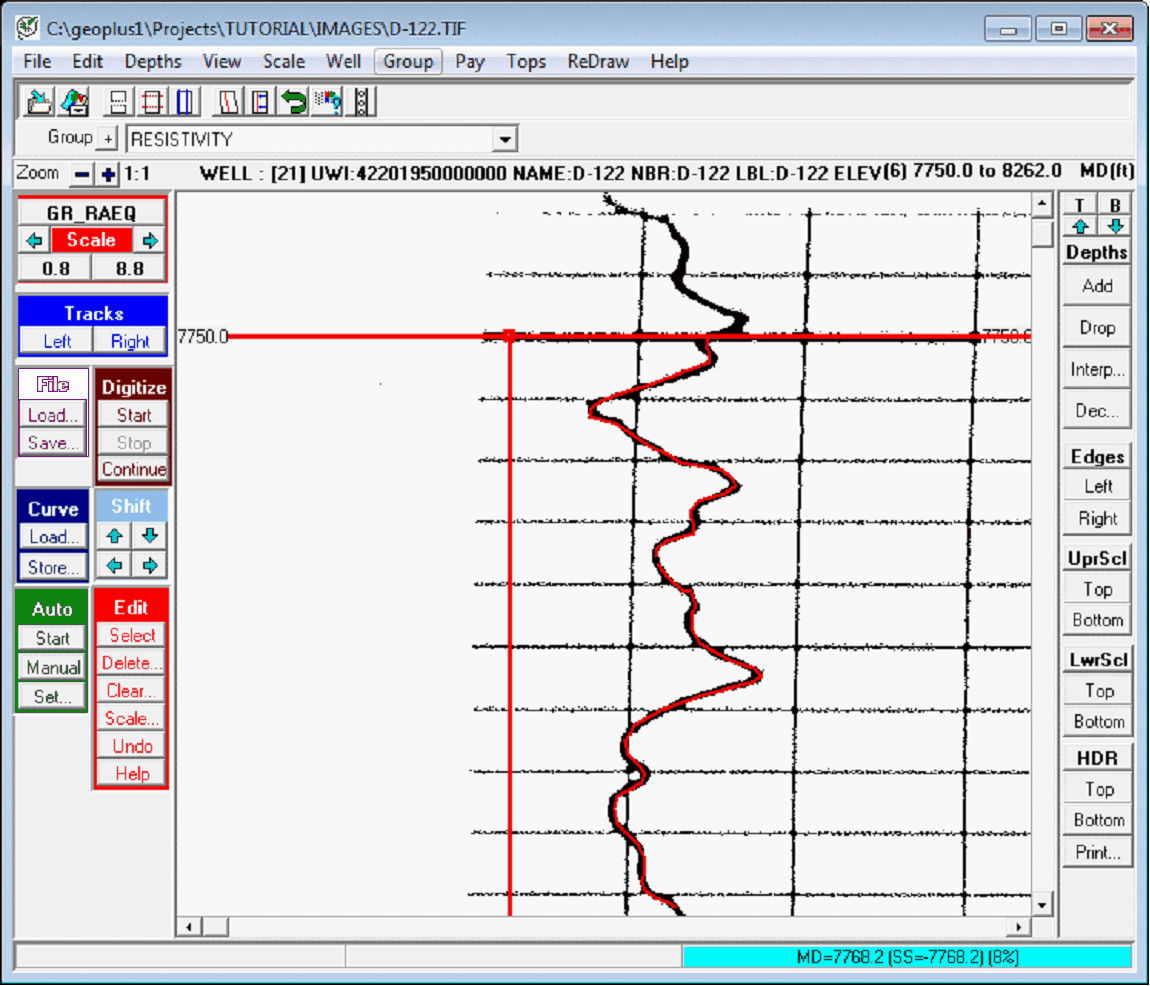Click the question mark help toolbar icon
The height and width of the screenshot is (986, 1150).
coord(327,101)
